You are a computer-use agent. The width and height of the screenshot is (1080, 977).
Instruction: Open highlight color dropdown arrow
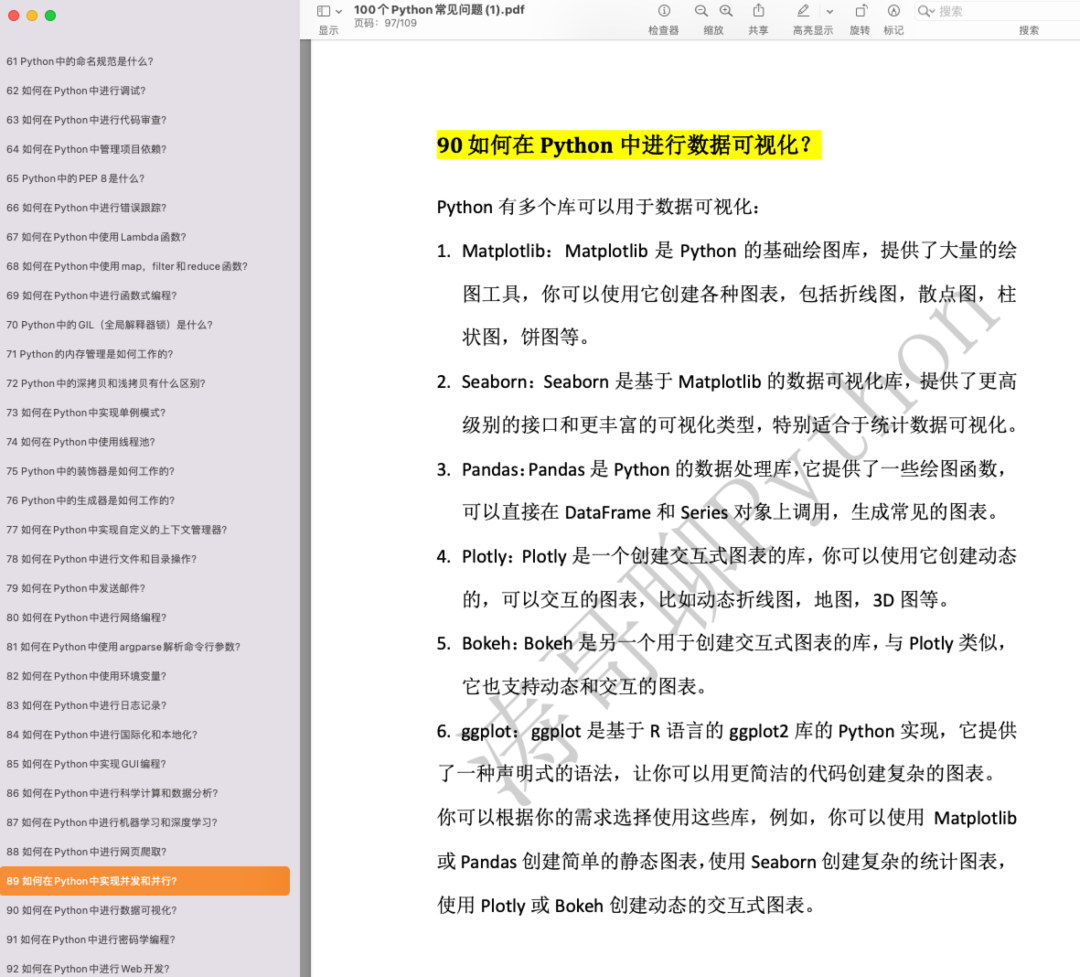[x=829, y=11]
